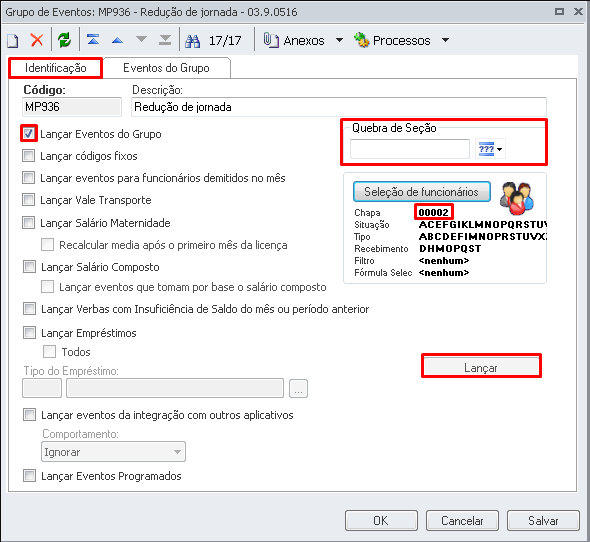Viewport: 590px width, 542px height.
Task: Click the Tipo value ABCDEFIMNOPRSTUVX
Action: [x=483, y=237]
